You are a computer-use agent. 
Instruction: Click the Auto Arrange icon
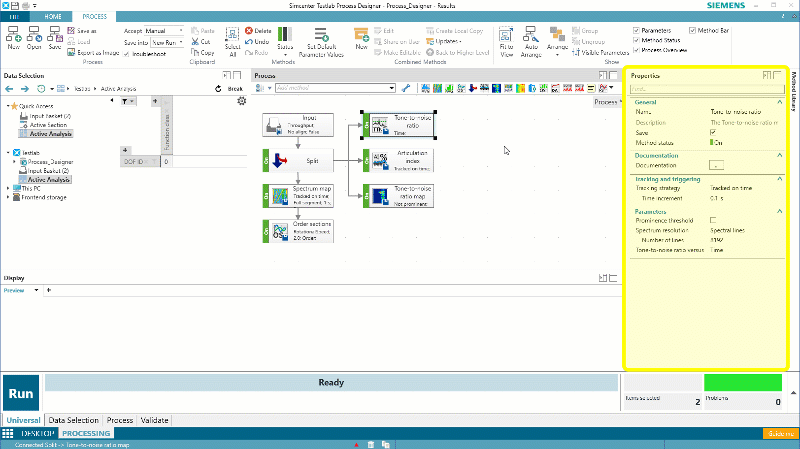531,38
